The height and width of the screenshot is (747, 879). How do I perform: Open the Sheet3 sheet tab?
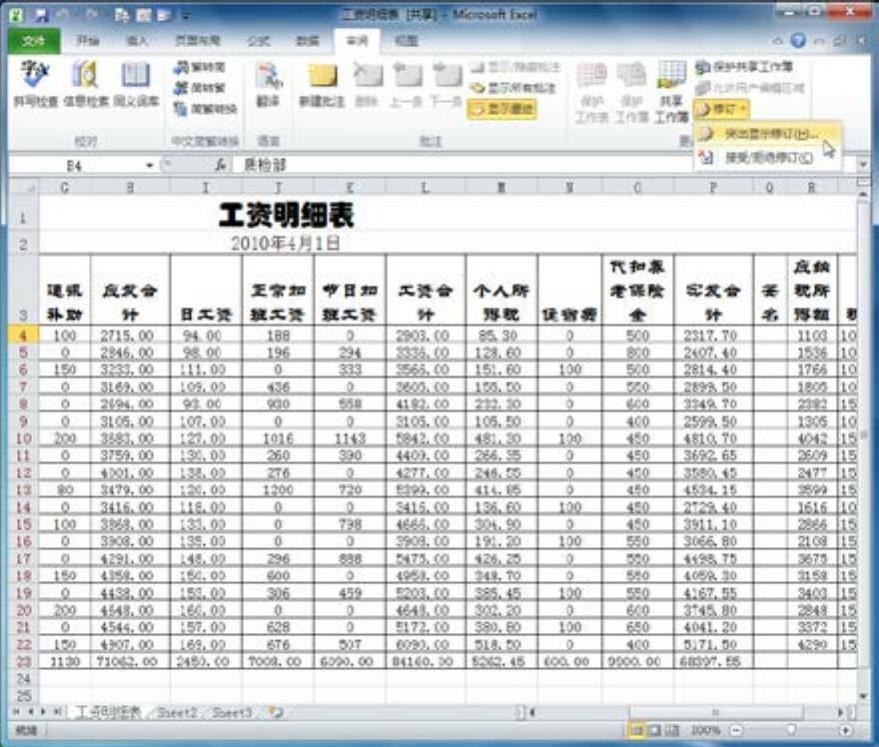tap(232, 713)
